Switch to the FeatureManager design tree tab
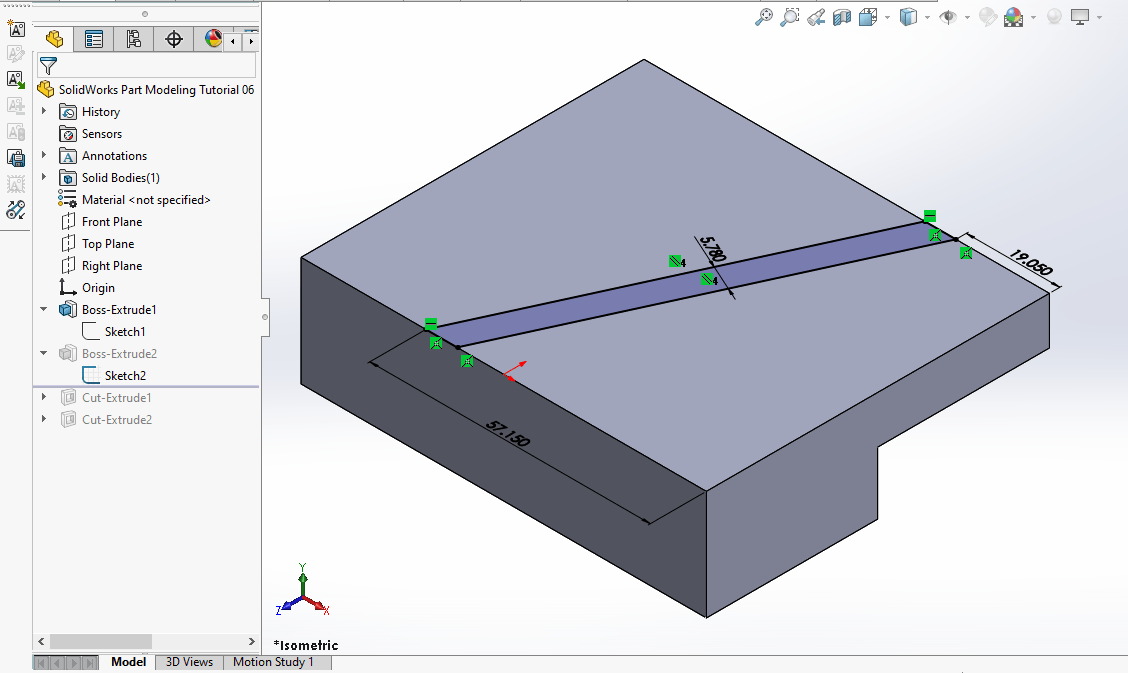1128x673 pixels. [54, 39]
